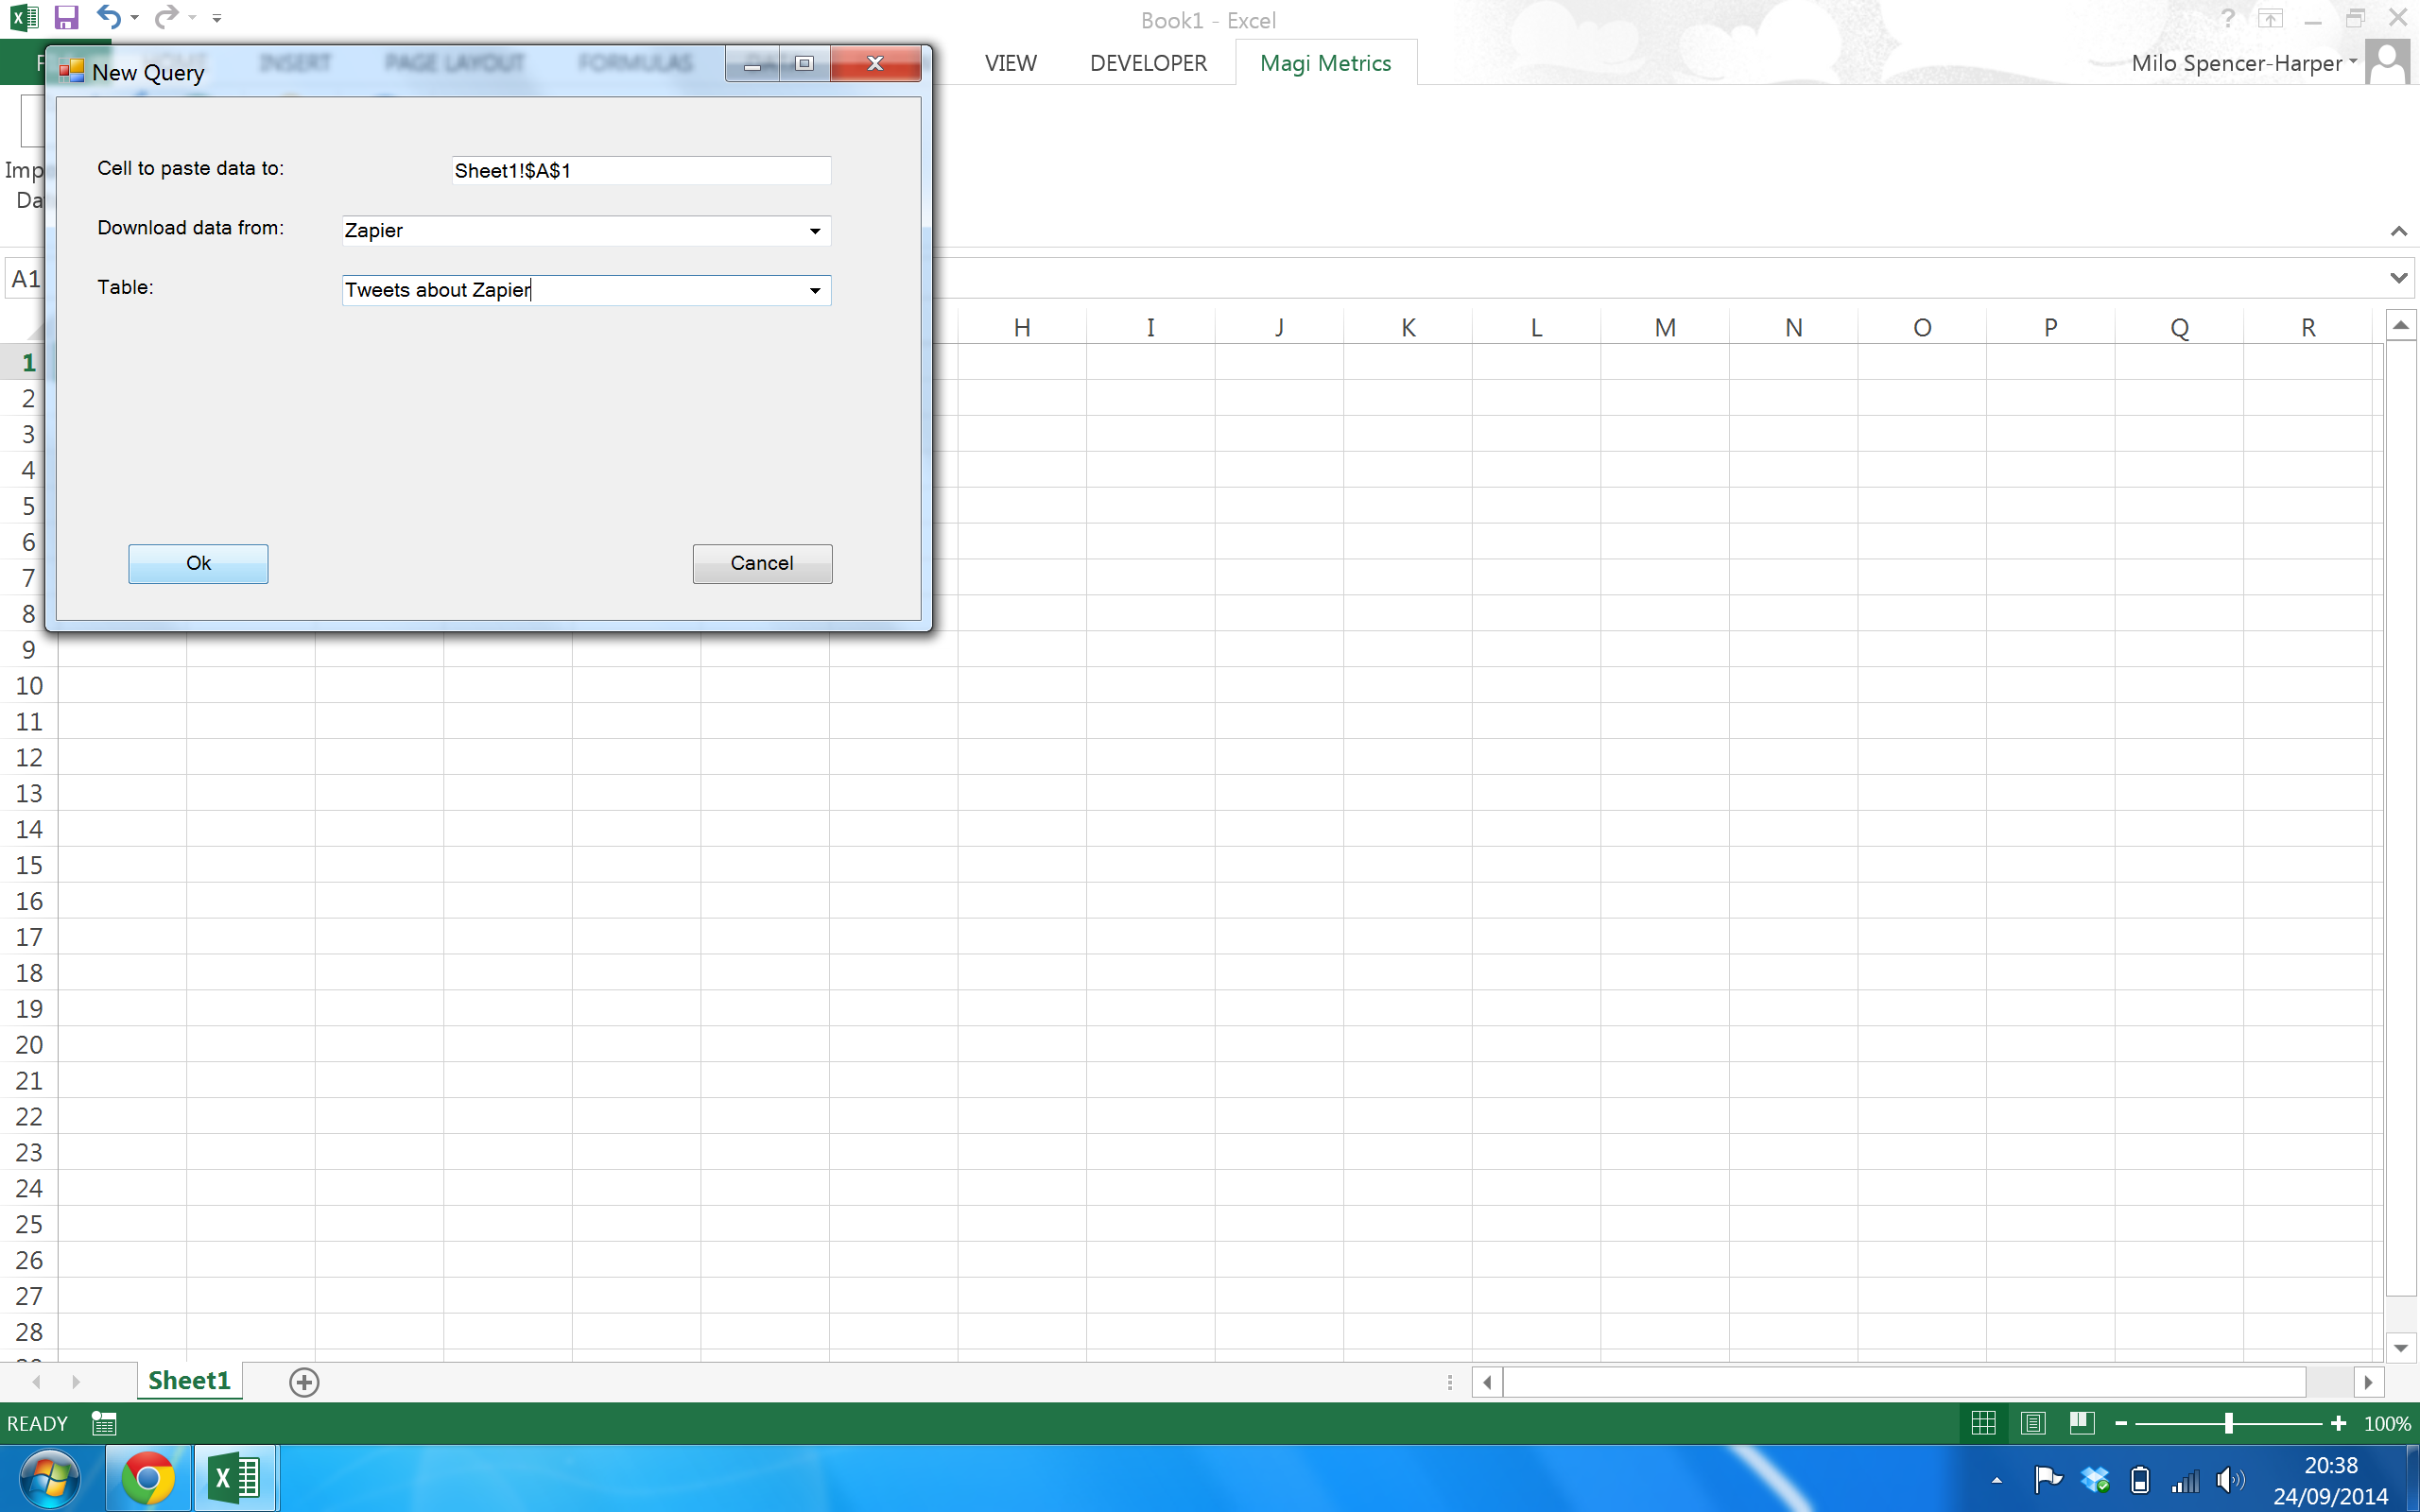Switch to Page Layout view icon
The height and width of the screenshot is (1512, 2420).
click(2032, 1423)
